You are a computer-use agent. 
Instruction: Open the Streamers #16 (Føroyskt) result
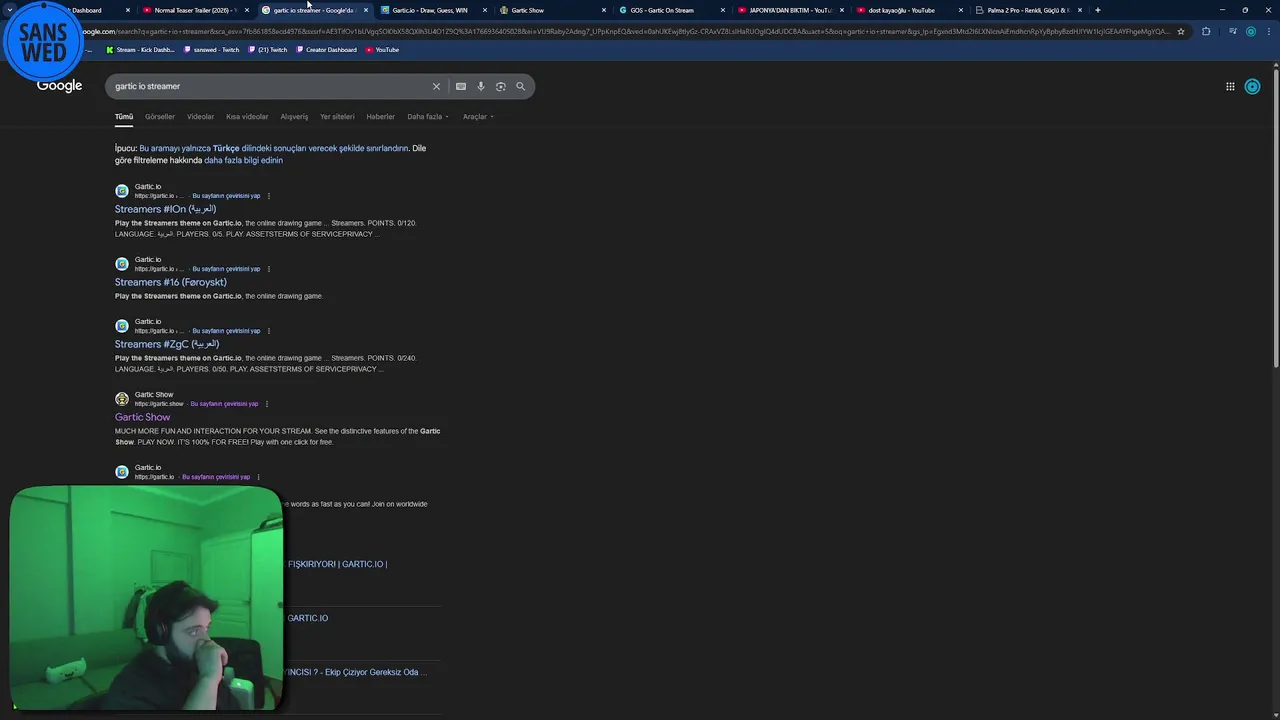click(171, 282)
